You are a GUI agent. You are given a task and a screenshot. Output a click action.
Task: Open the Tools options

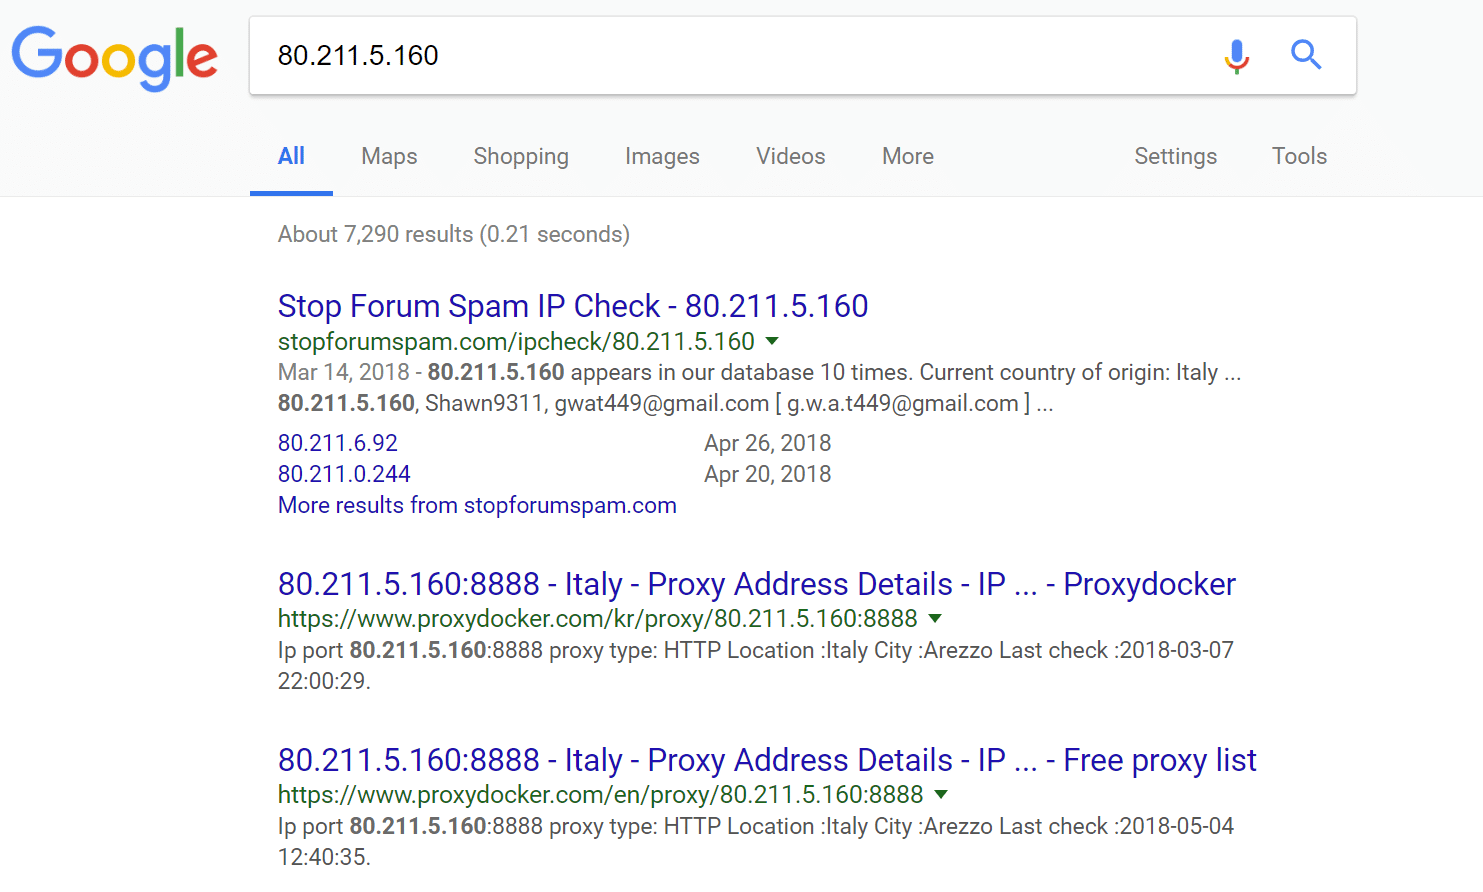[1299, 156]
